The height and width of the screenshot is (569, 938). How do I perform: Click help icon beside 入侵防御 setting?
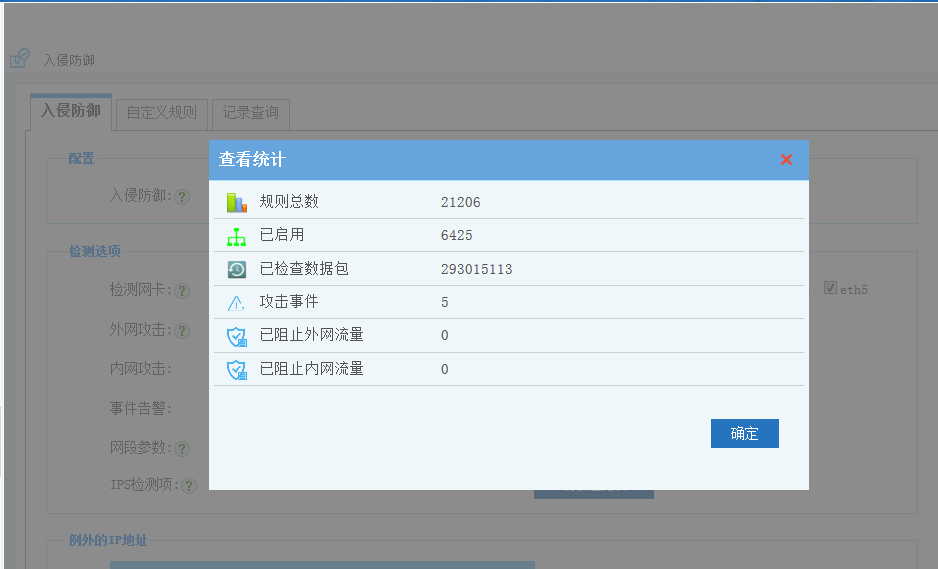coord(182,197)
